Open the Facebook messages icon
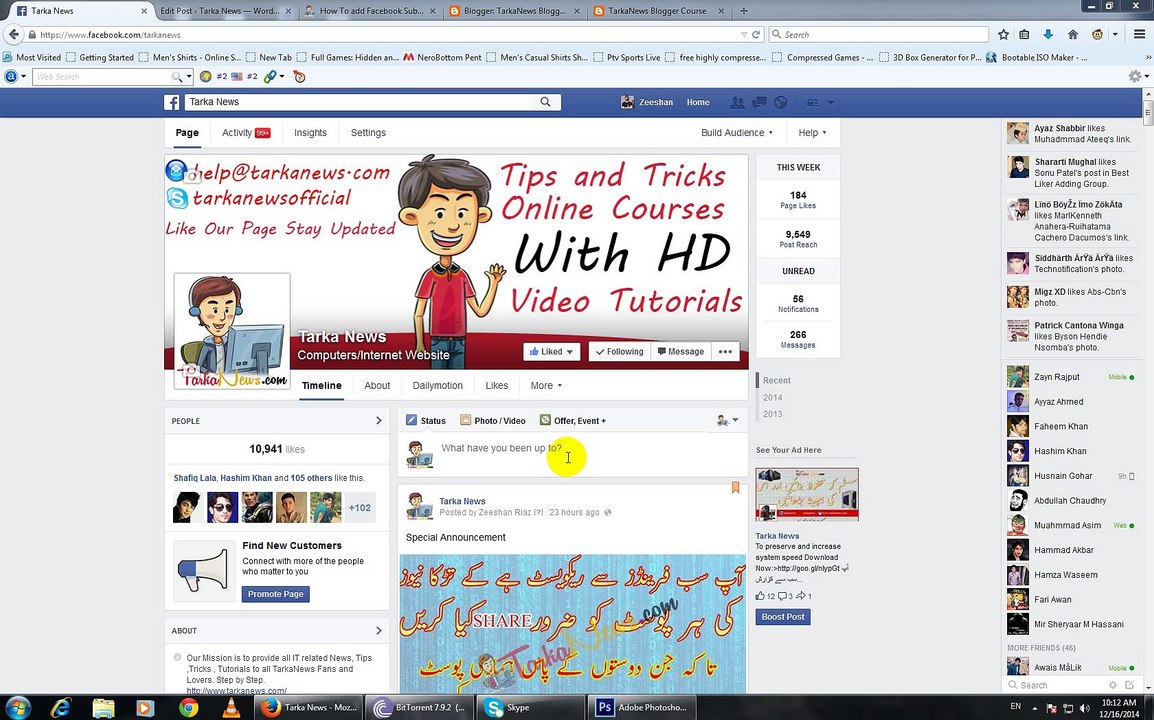Screen dimensions: 1154x720 (x=759, y=102)
